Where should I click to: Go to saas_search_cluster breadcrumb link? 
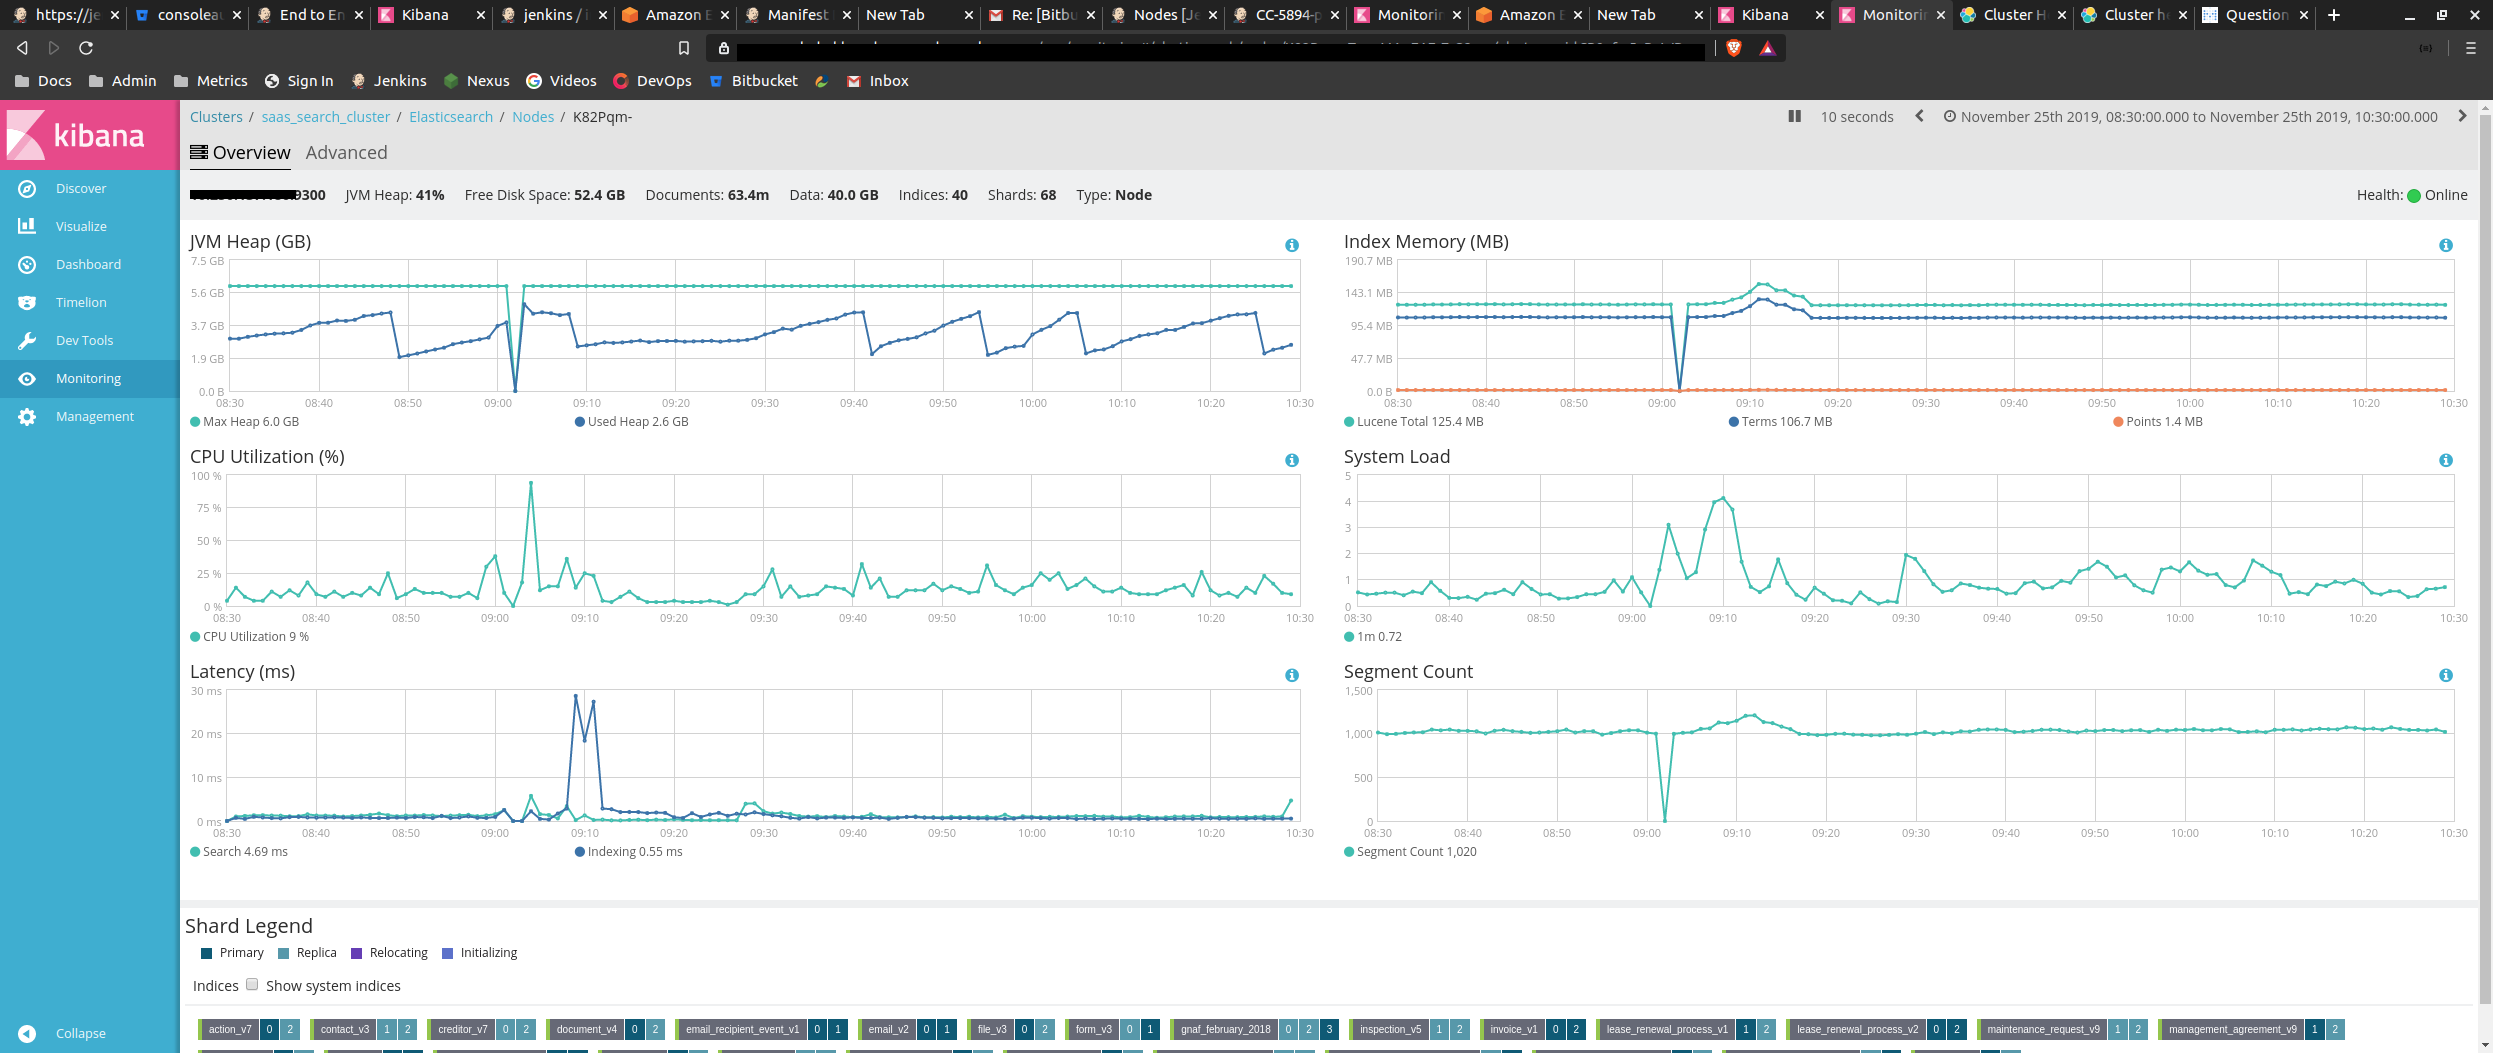pyautogui.click(x=325, y=117)
